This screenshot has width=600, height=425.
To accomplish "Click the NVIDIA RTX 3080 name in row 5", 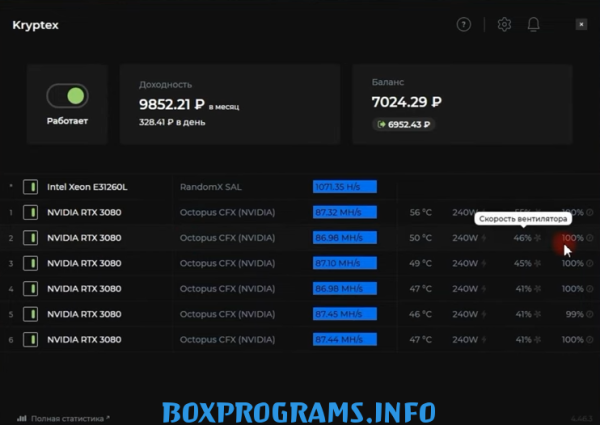I will coord(84,314).
